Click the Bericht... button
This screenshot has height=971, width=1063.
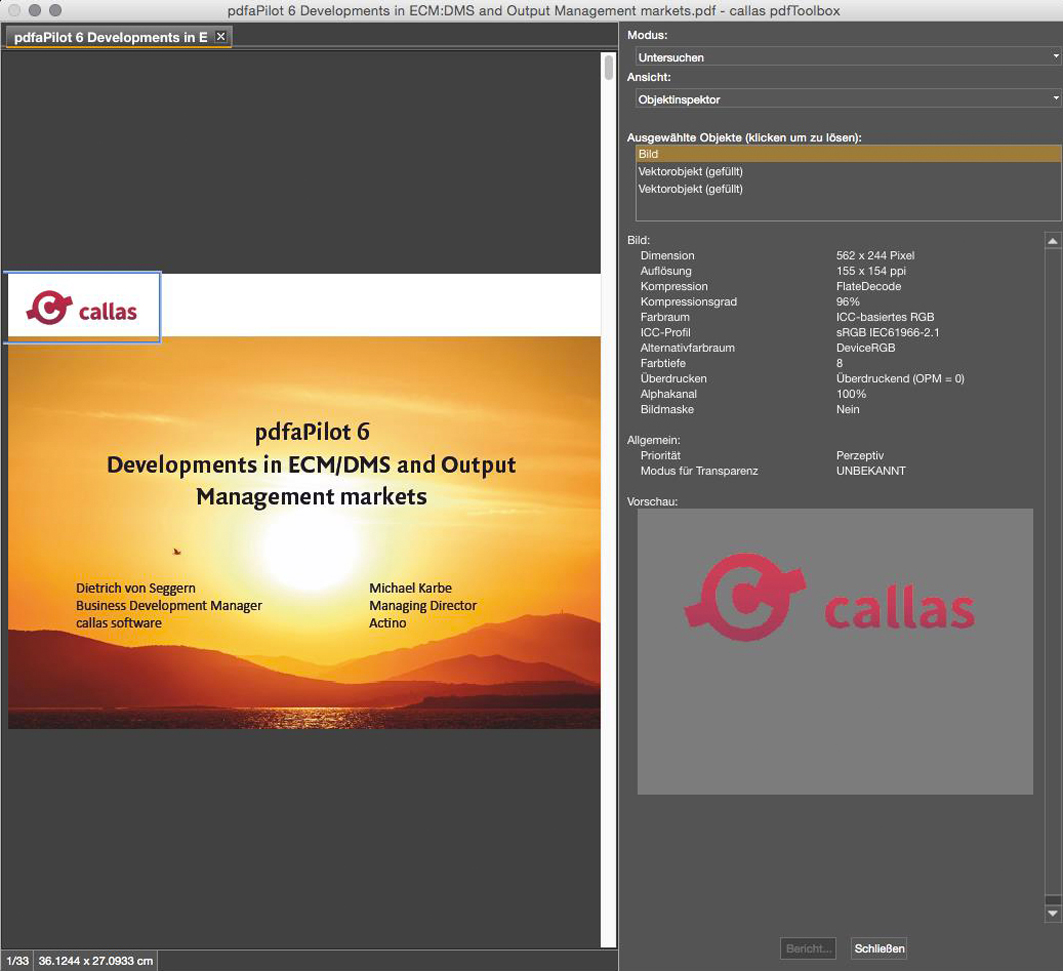click(807, 948)
